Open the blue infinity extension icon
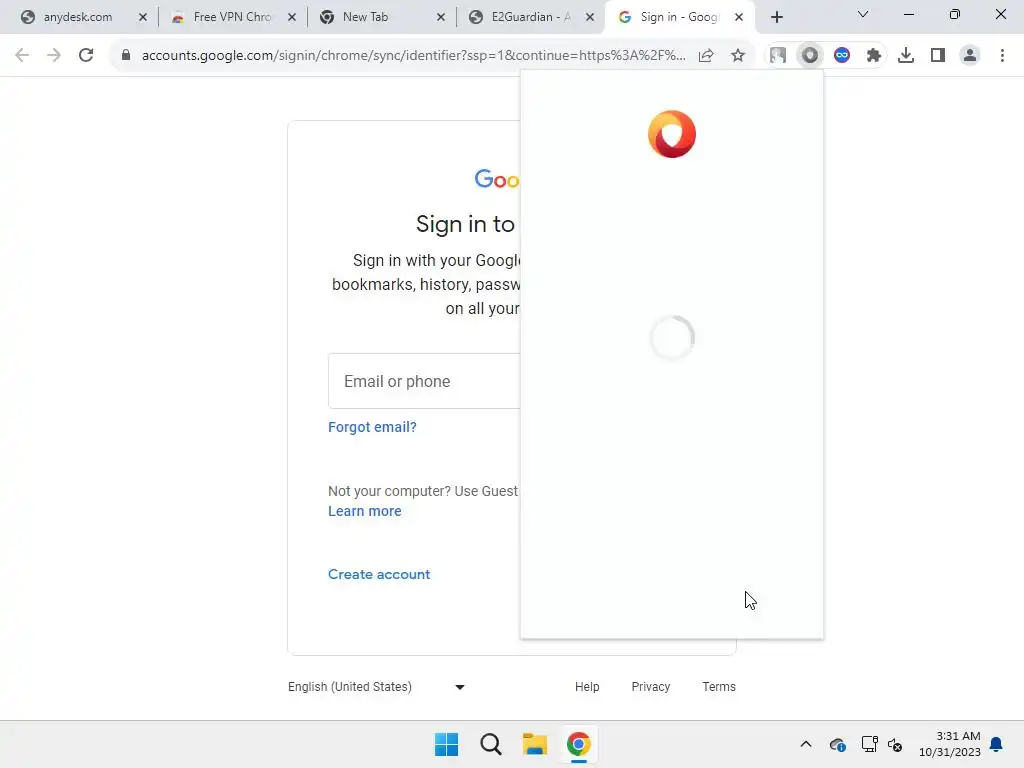1024x768 pixels. pos(842,56)
